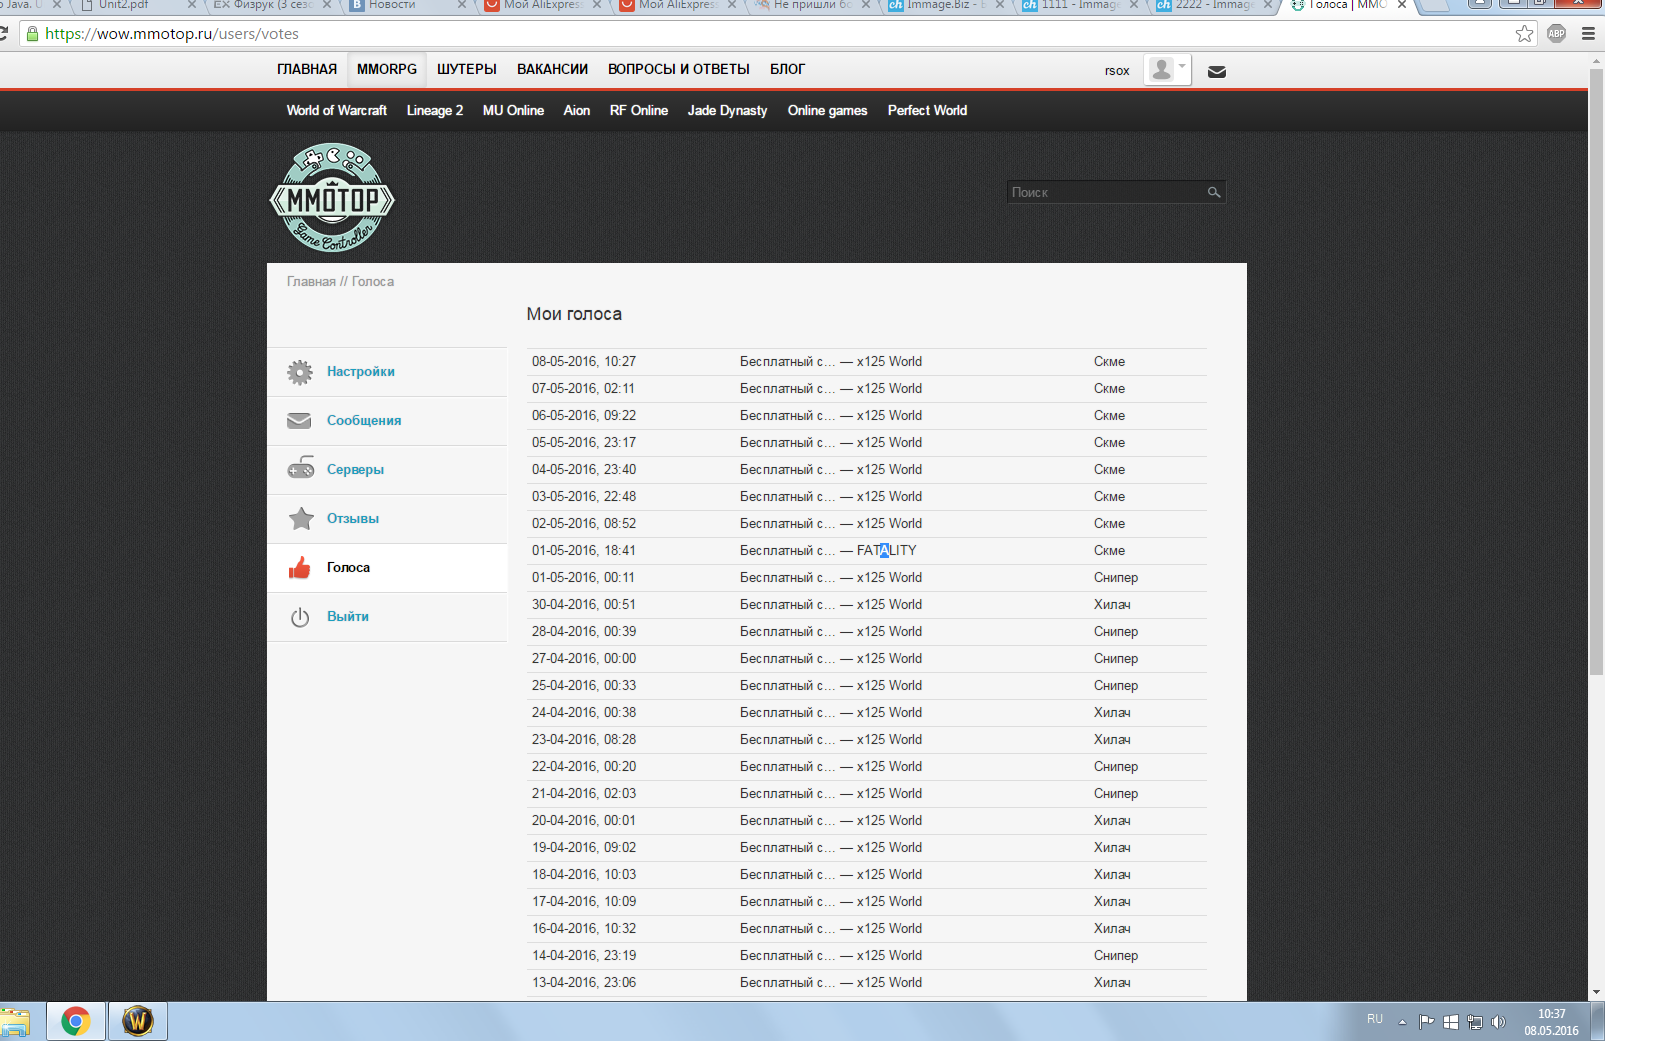Click the star icon beside Отзывы
Screen dimensions: 1680x1050
[x=300, y=518]
